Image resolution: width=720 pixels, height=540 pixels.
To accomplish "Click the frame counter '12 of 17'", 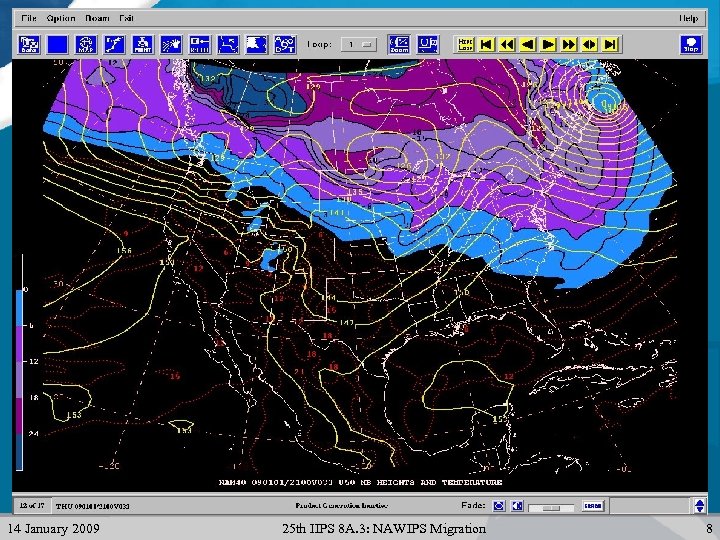I will pos(32,506).
